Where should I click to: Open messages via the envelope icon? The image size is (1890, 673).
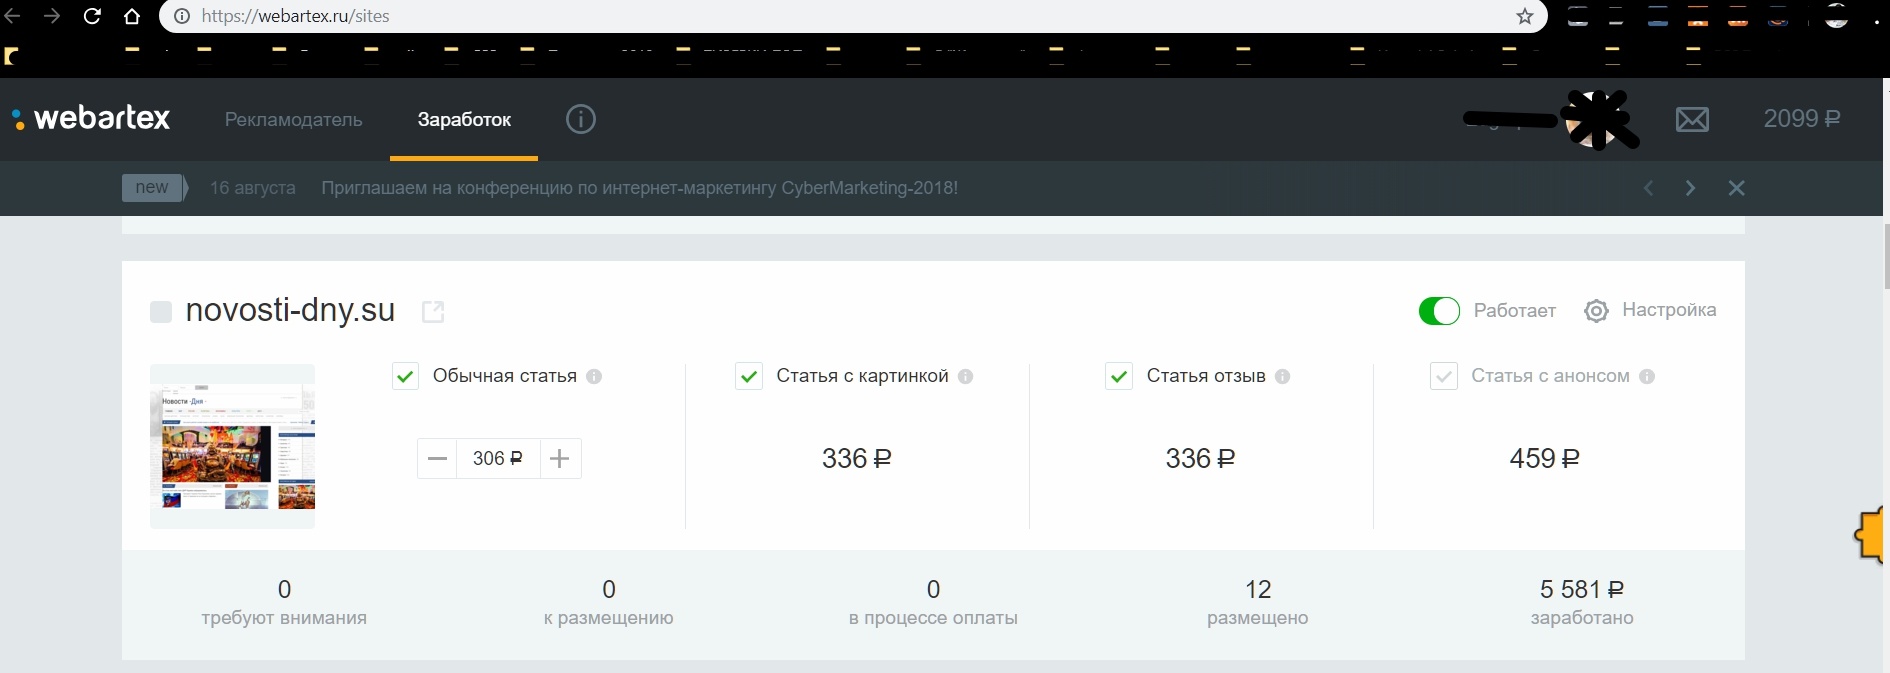coord(1692,120)
